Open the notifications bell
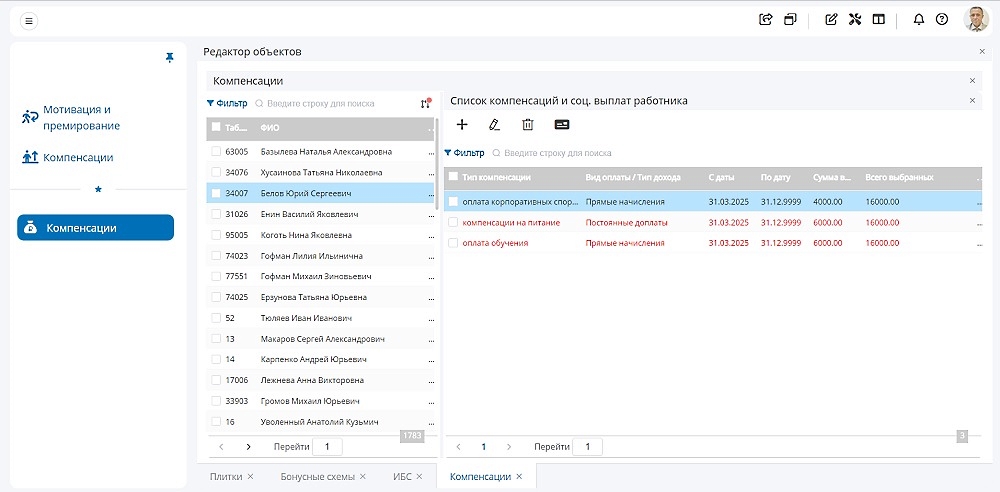1000x492 pixels. coord(919,19)
